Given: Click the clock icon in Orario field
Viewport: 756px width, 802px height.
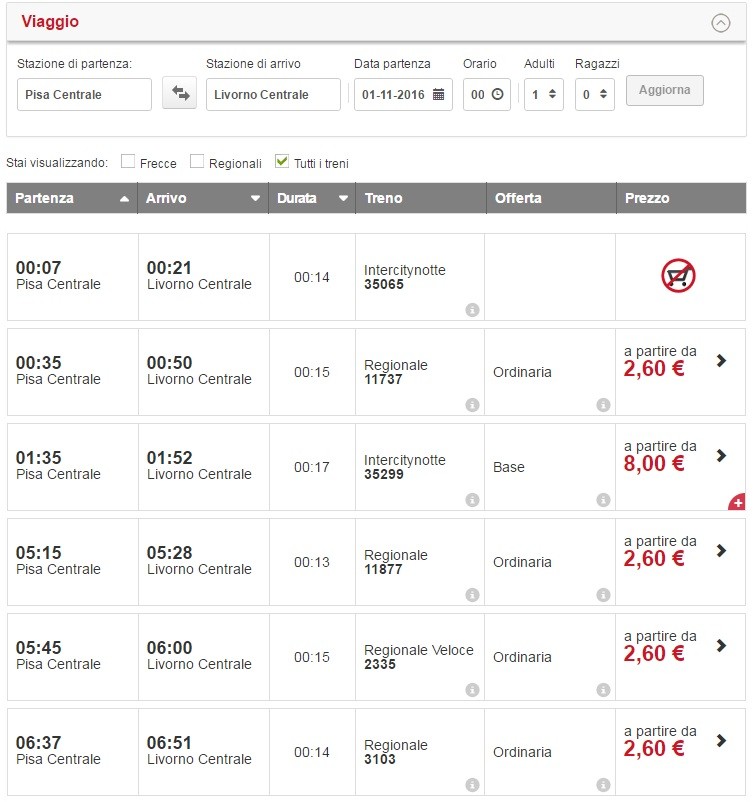Looking at the screenshot, I should [x=498, y=94].
